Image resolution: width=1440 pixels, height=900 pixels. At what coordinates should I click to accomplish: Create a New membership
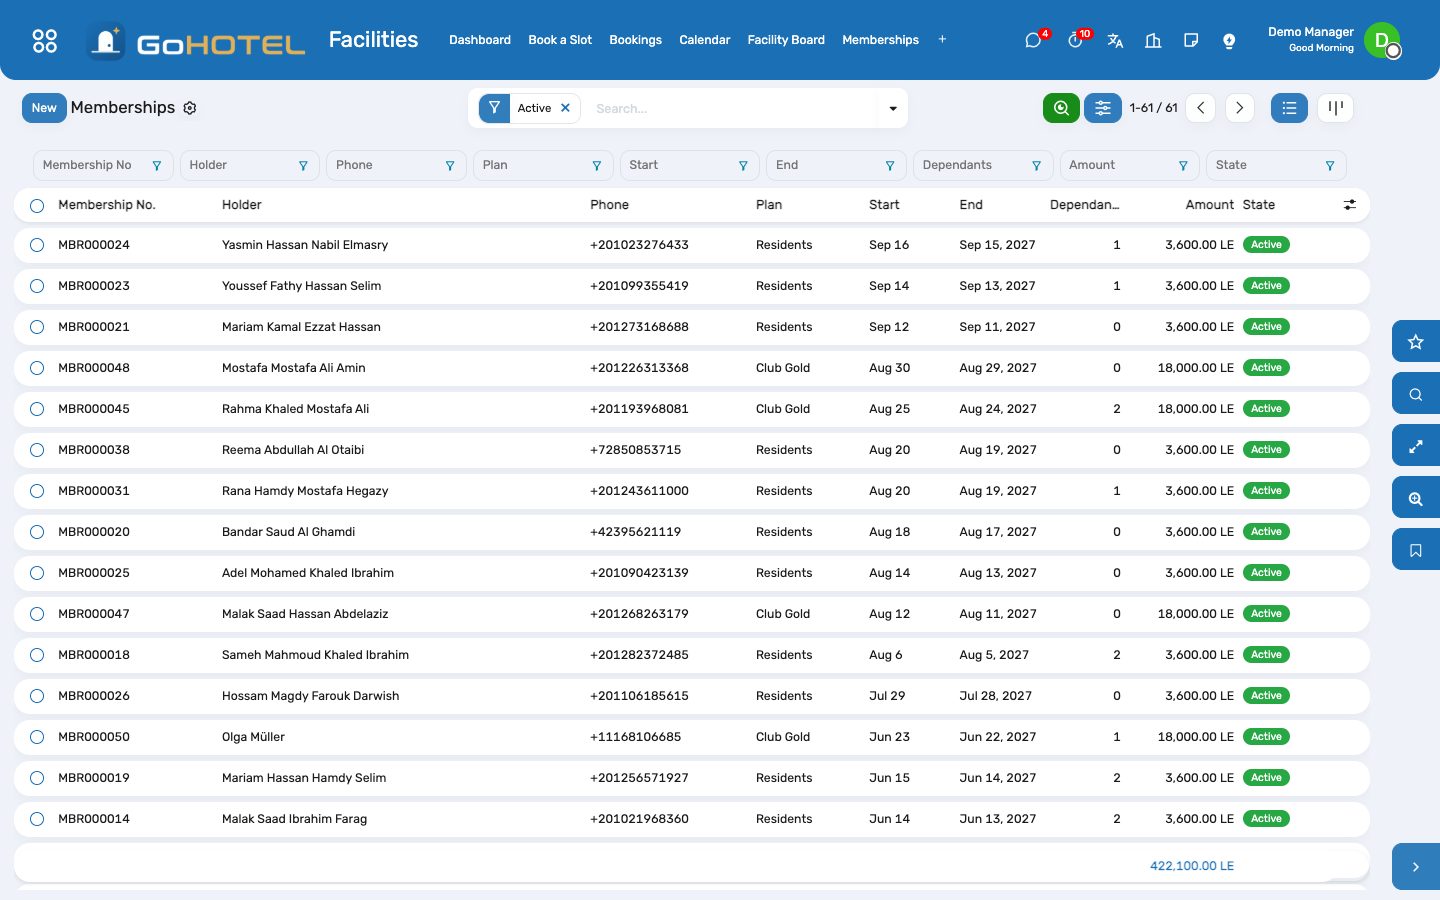[x=44, y=108]
